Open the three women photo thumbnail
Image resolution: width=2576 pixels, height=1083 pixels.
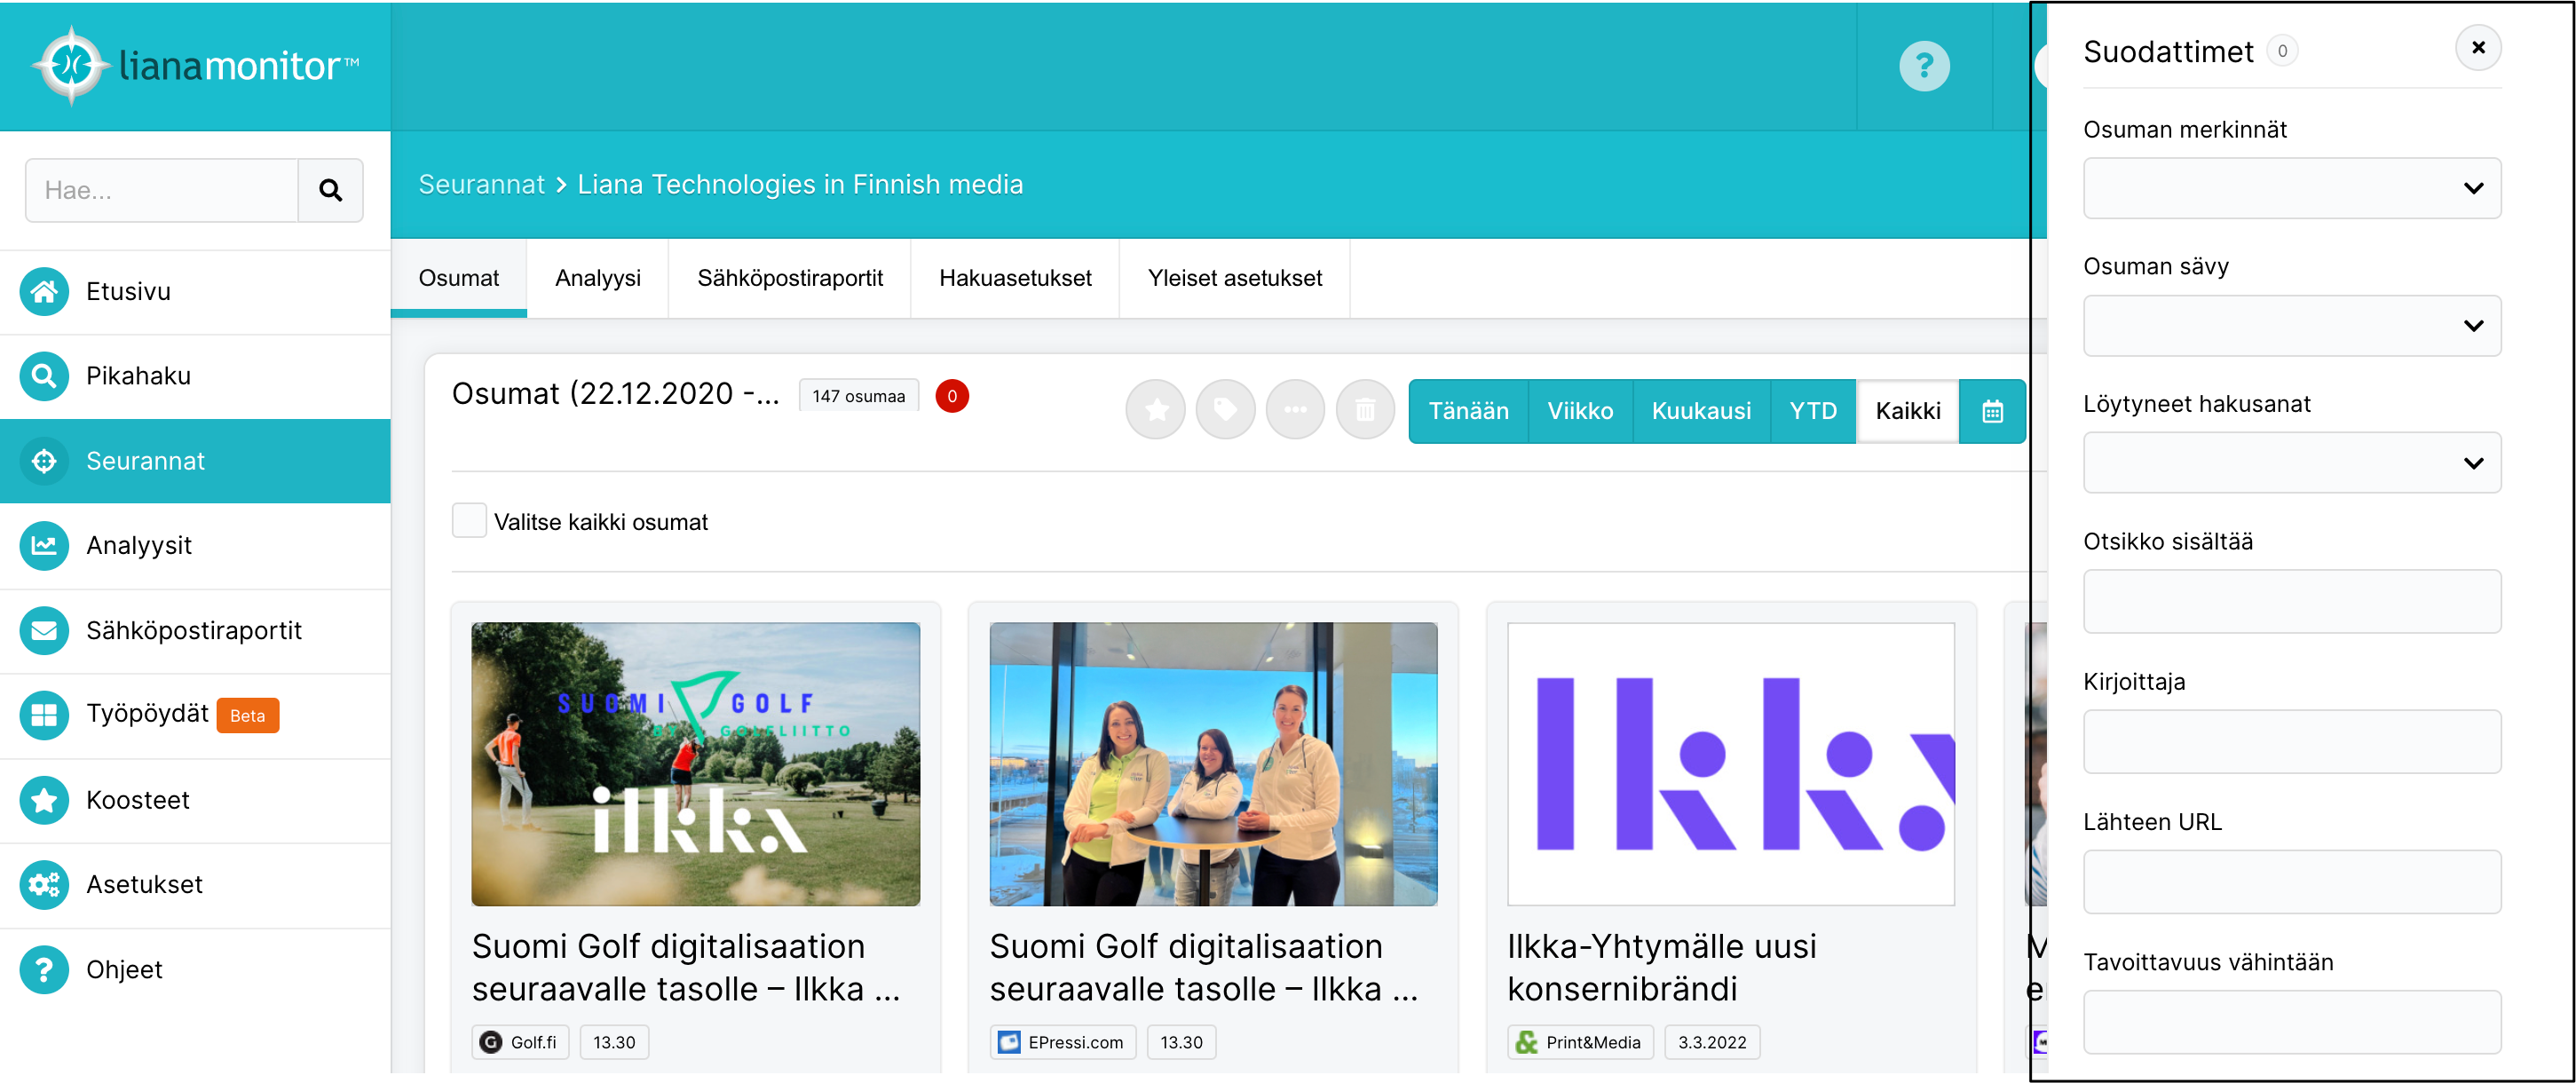tap(1214, 764)
